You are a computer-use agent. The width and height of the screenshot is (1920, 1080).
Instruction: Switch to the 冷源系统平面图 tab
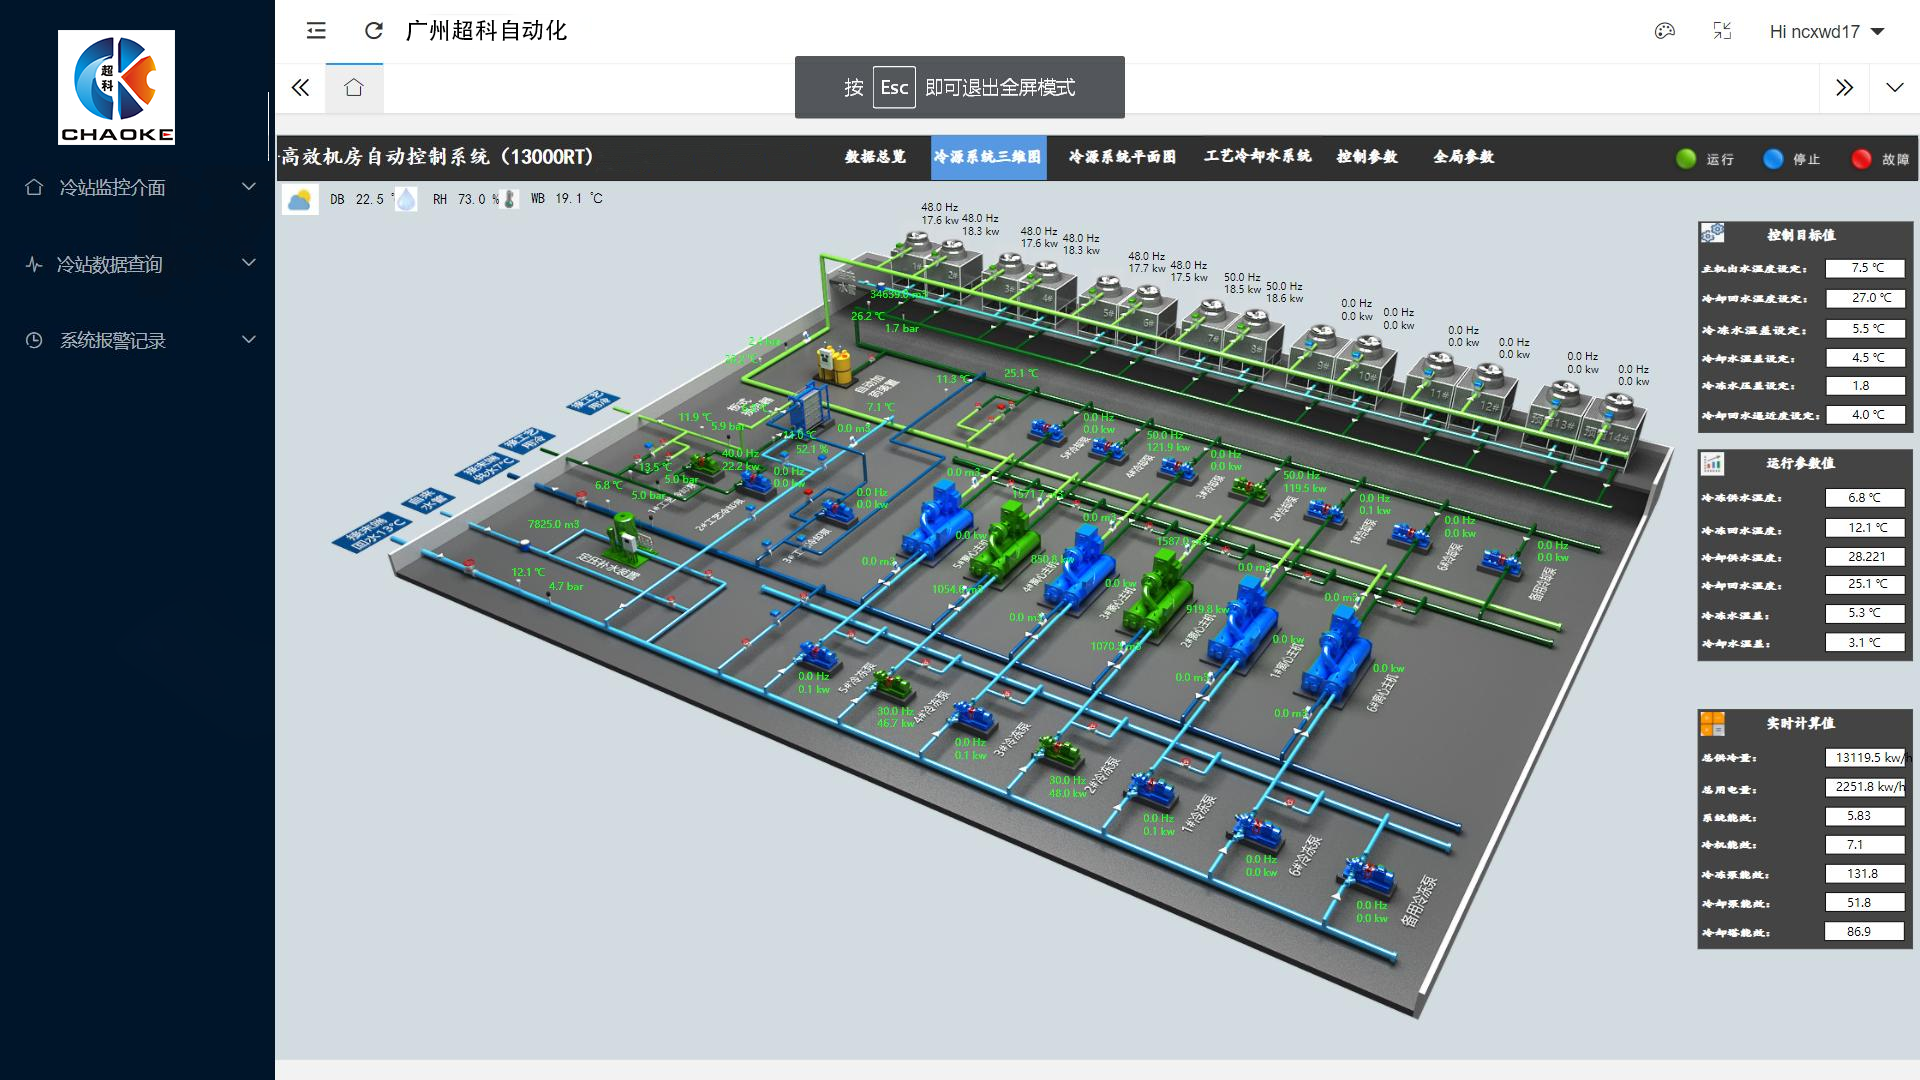tap(1122, 157)
